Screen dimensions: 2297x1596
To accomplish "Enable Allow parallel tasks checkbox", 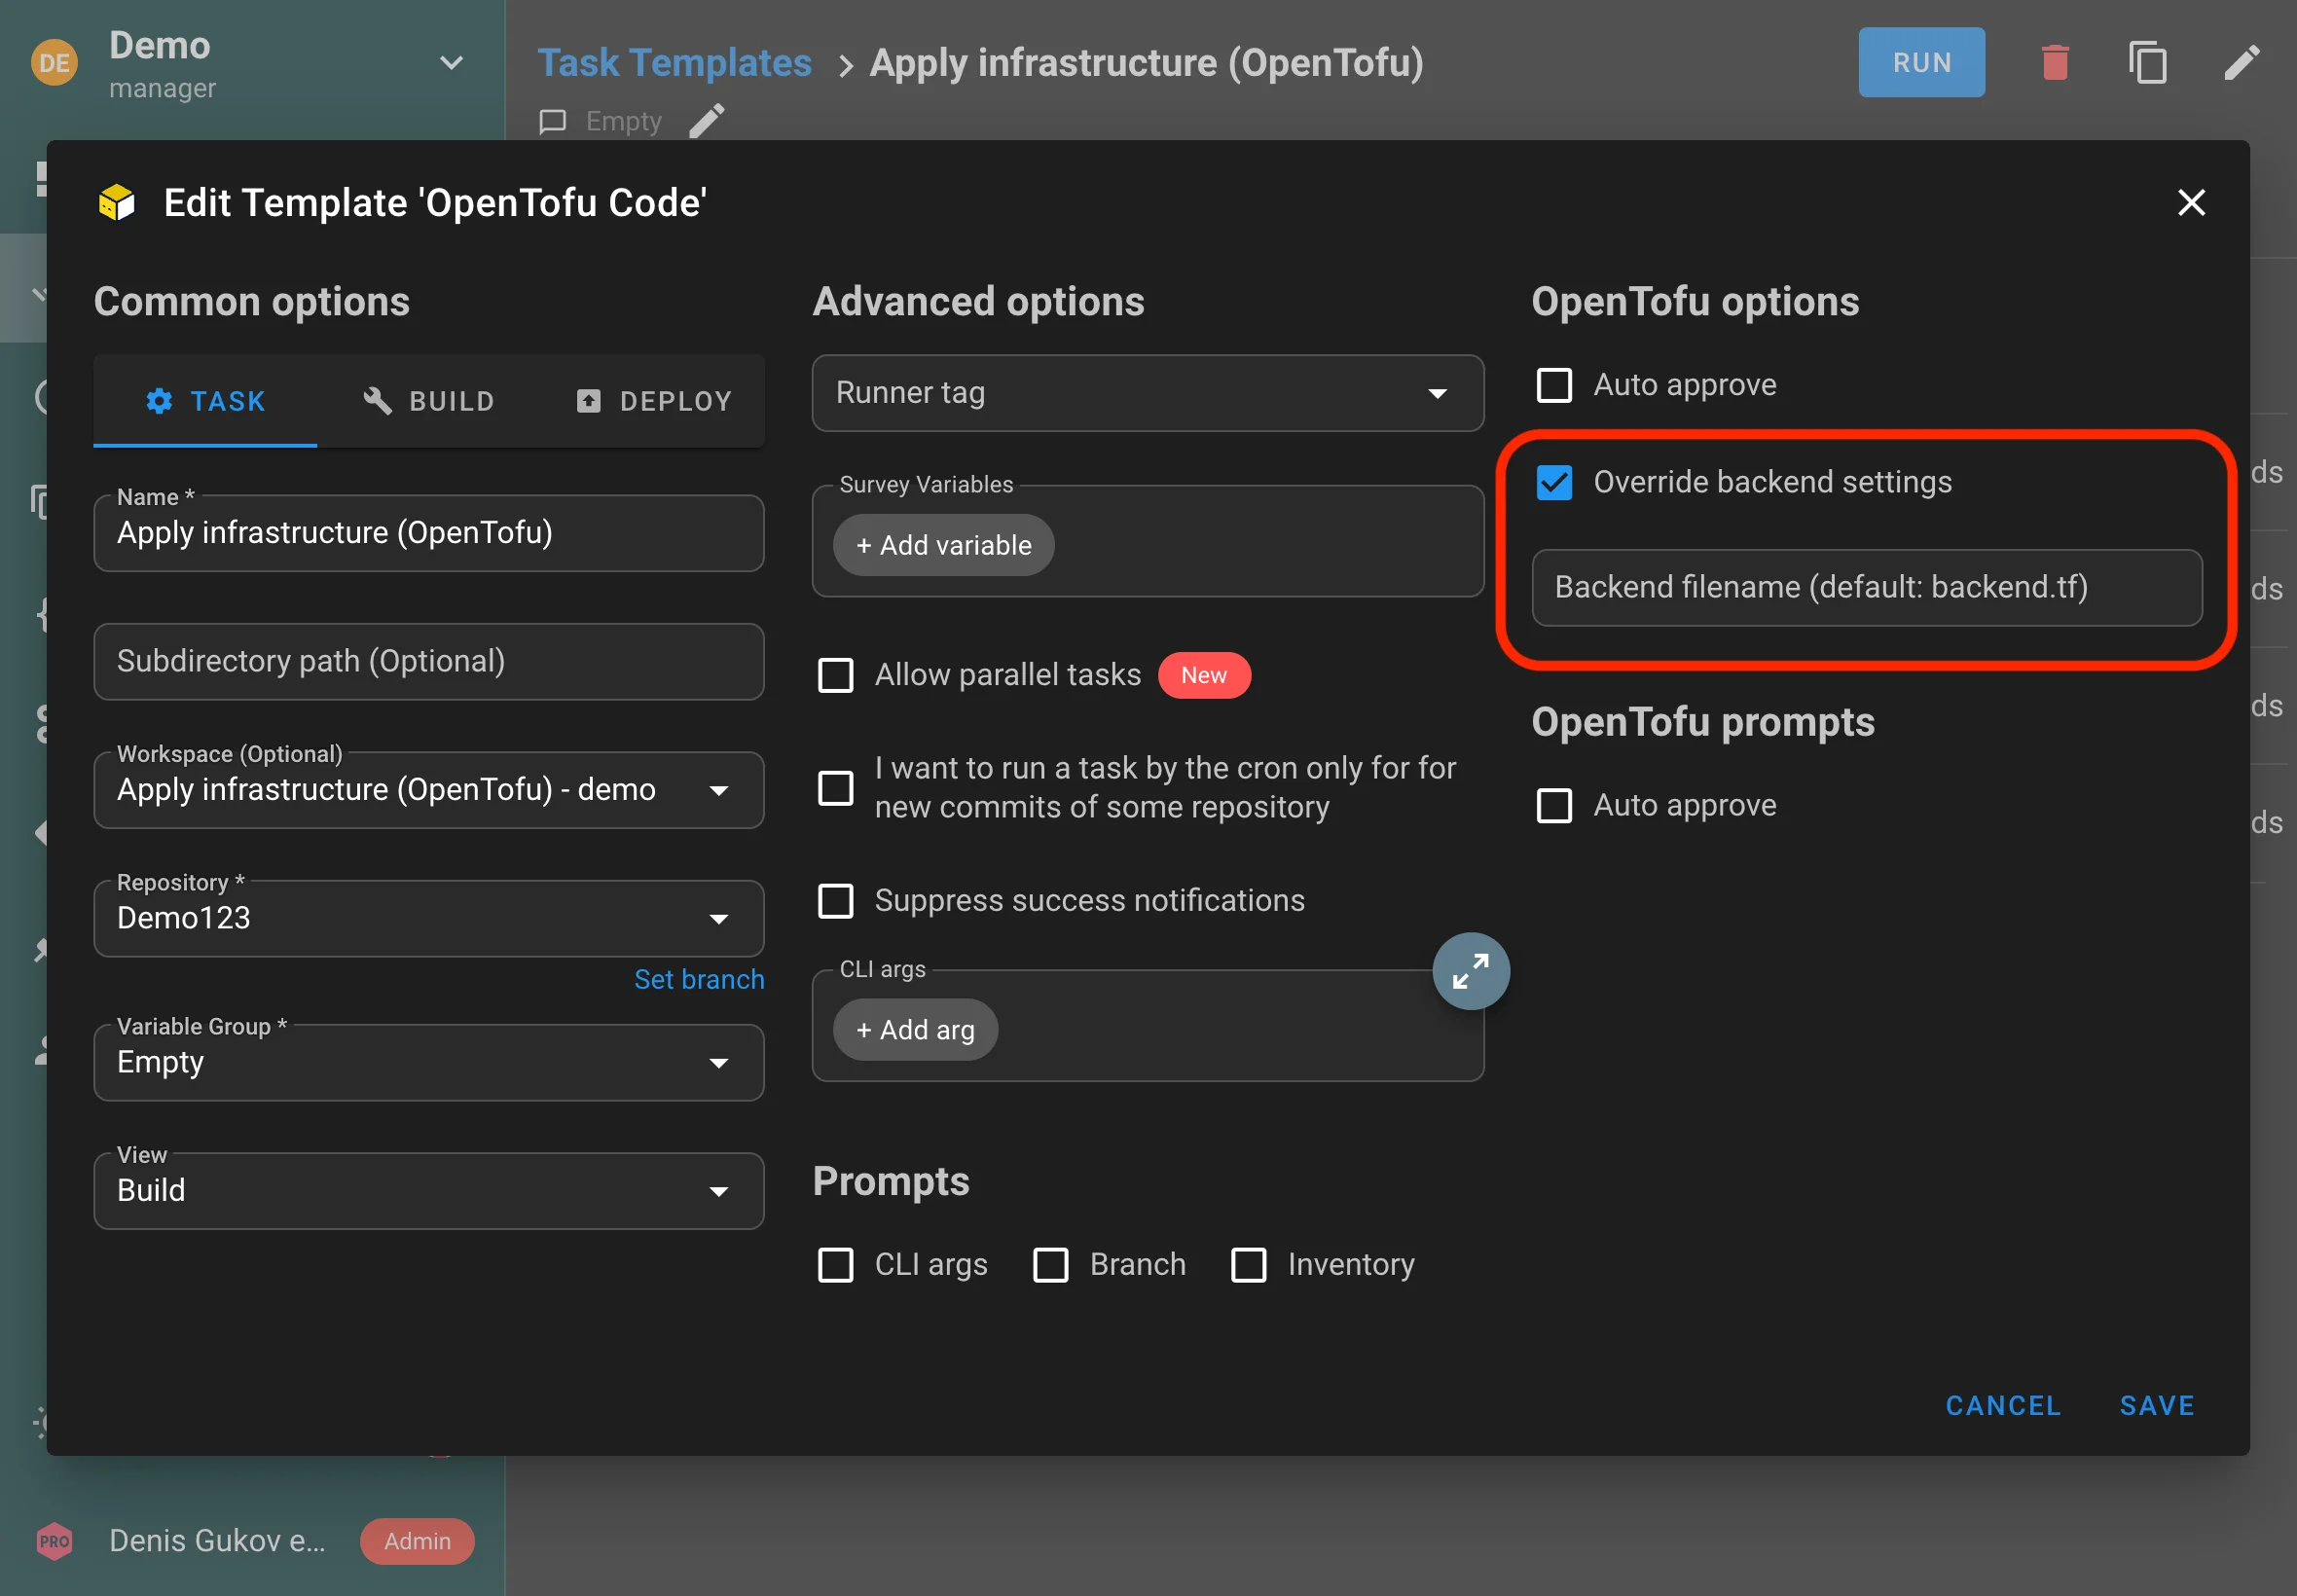I will (x=836, y=675).
